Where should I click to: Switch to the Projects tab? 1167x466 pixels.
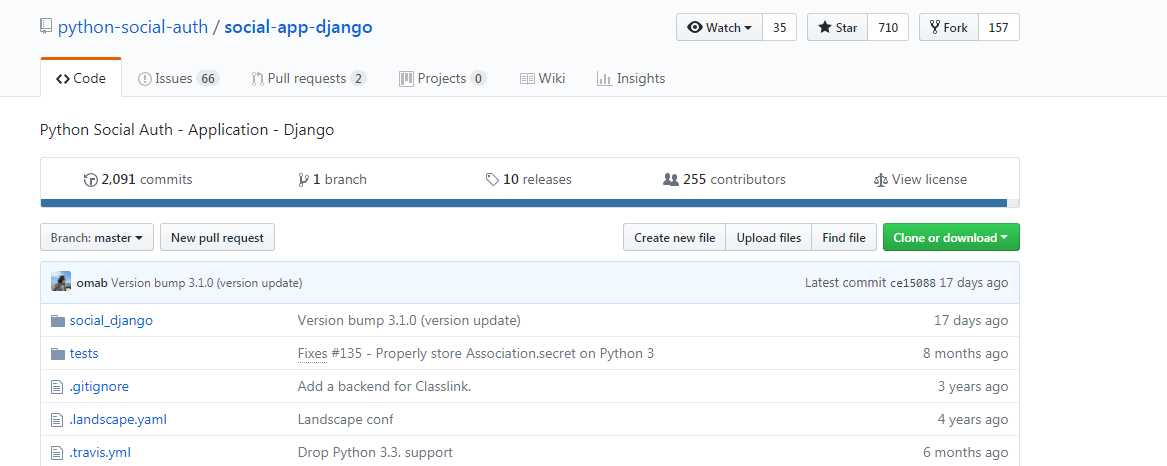tap(443, 78)
